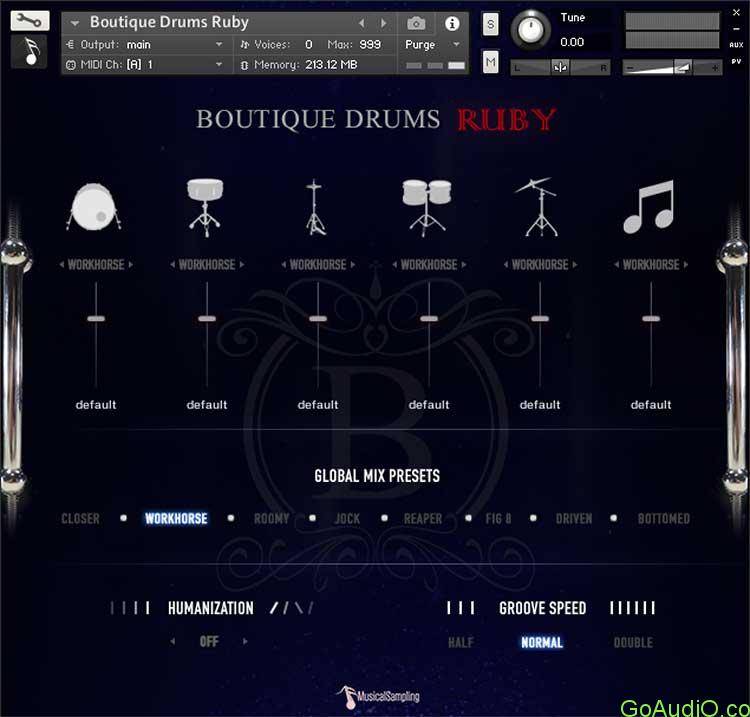Click previous mix arrow for snare
Image resolution: width=750 pixels, height=717 pixels.
[x=172, y=265]
